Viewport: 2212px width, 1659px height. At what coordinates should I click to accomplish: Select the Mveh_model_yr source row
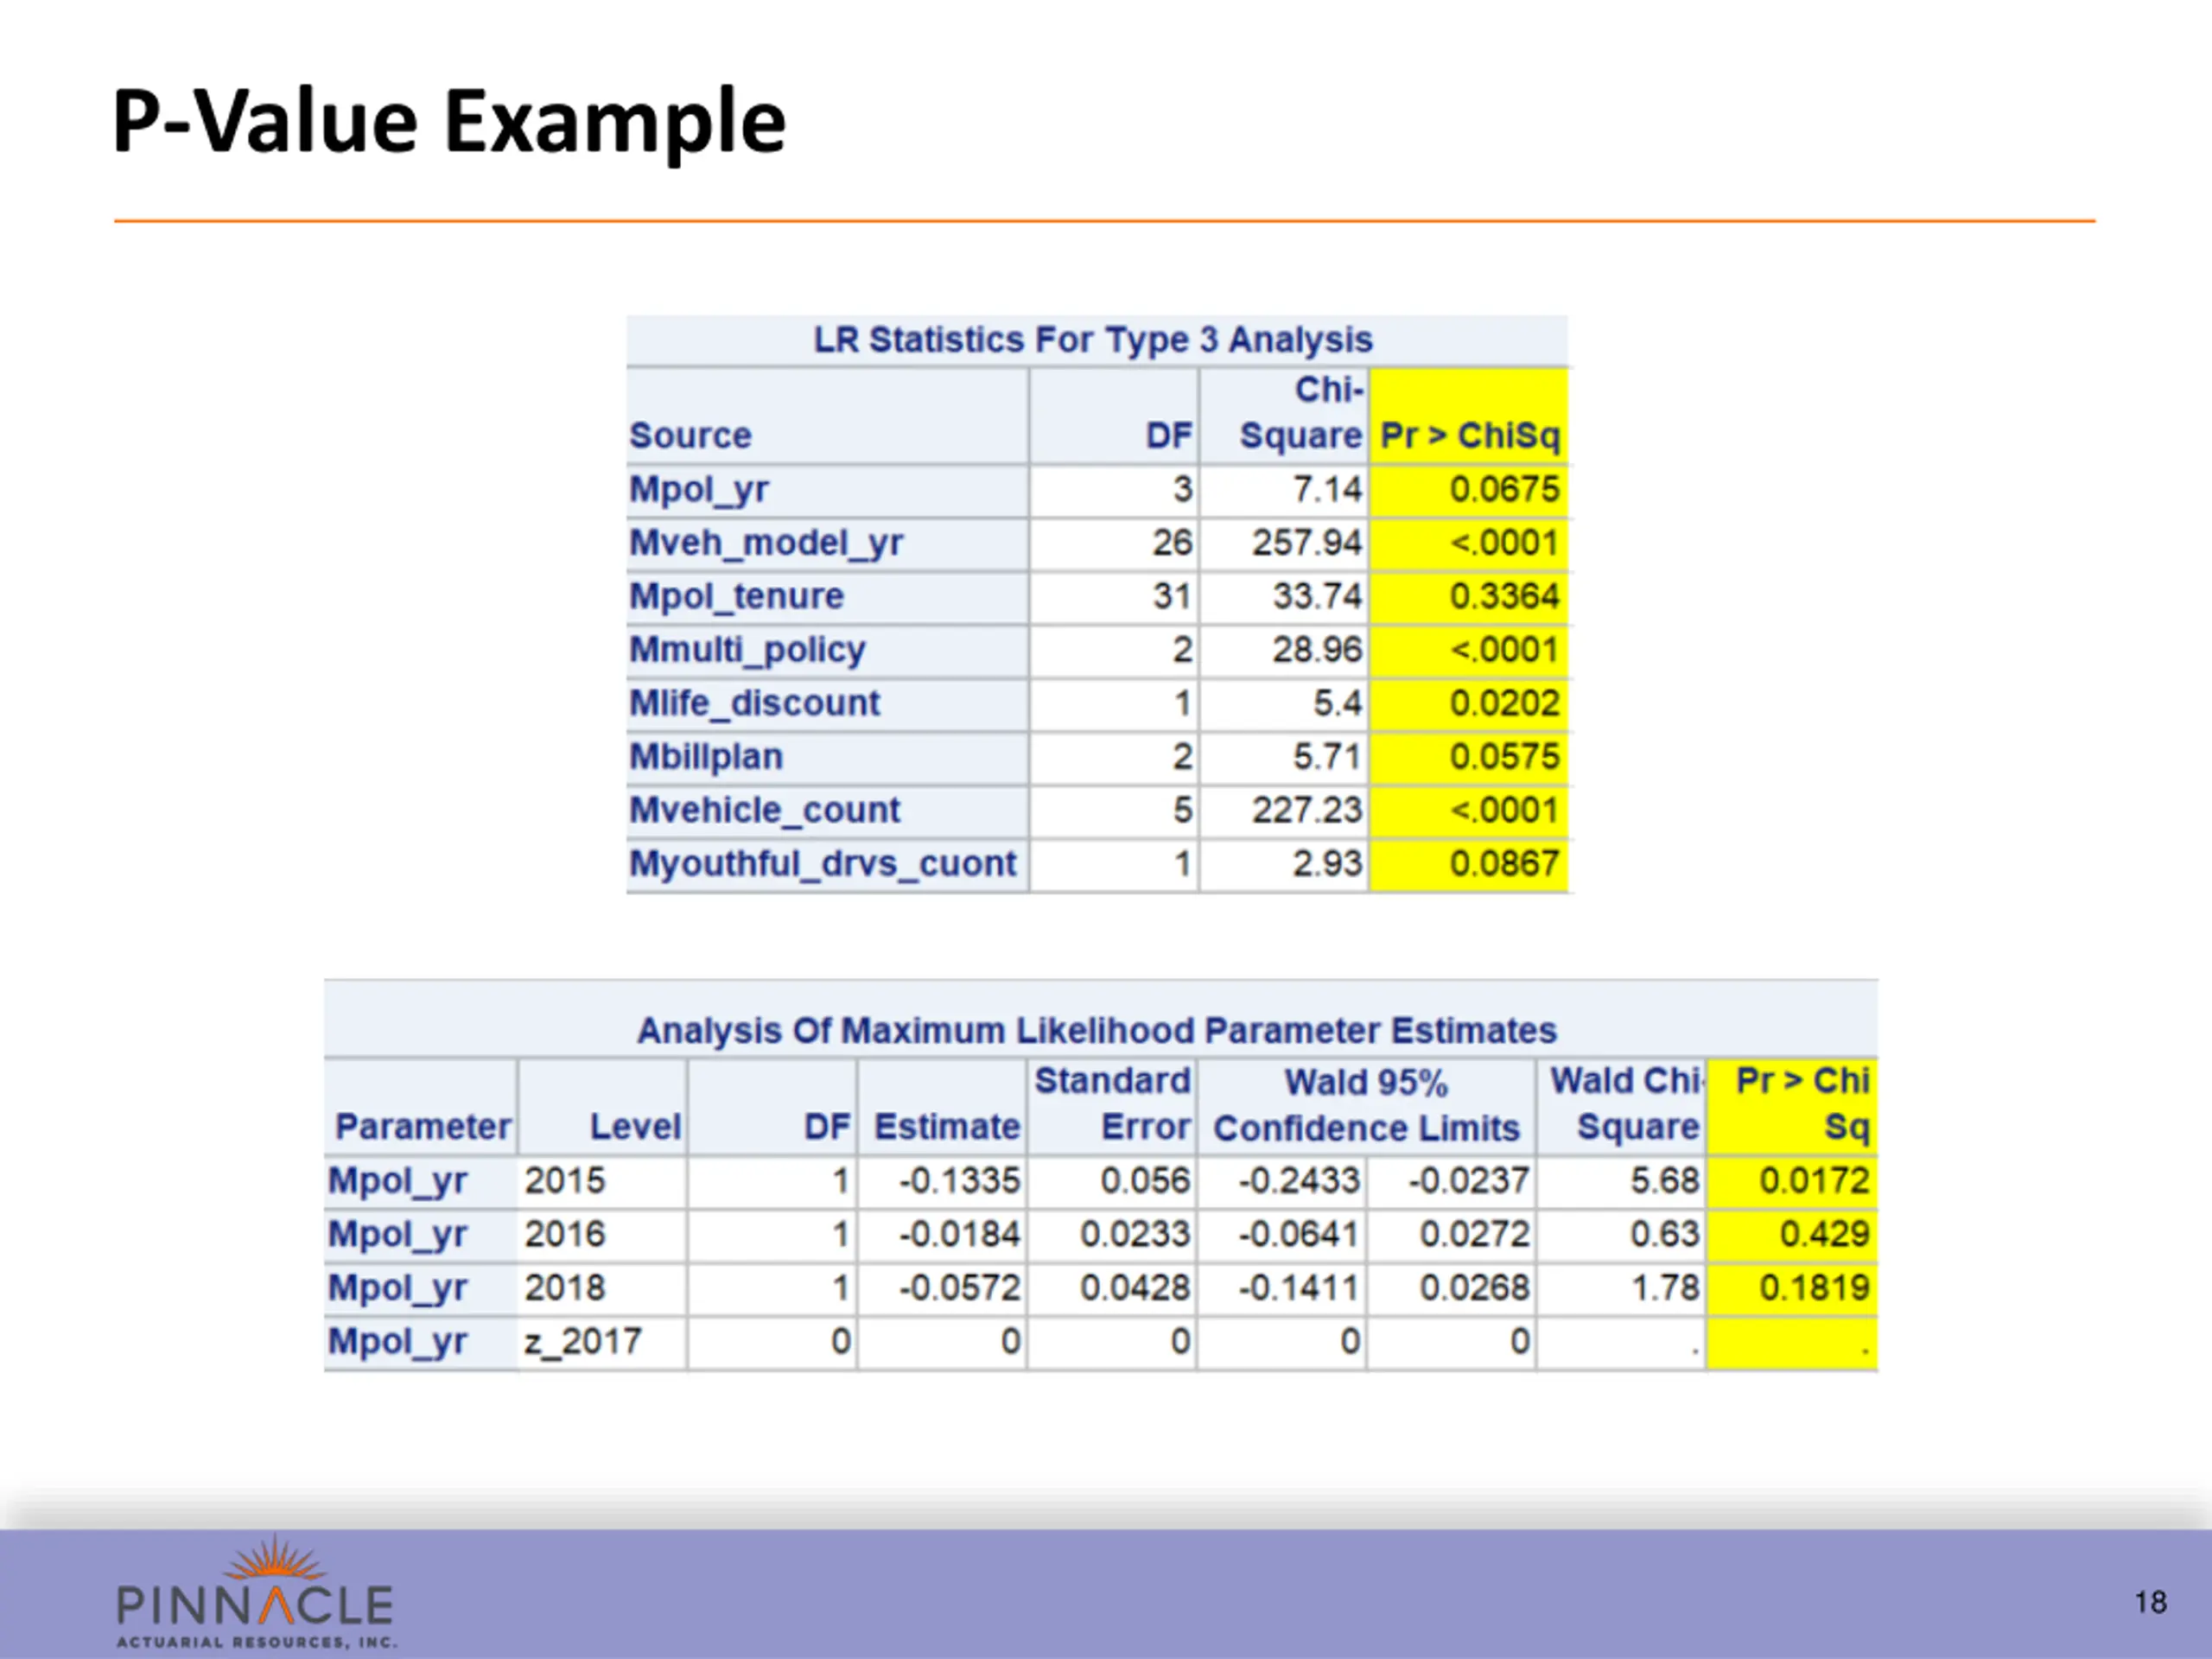pos(1097,543)
